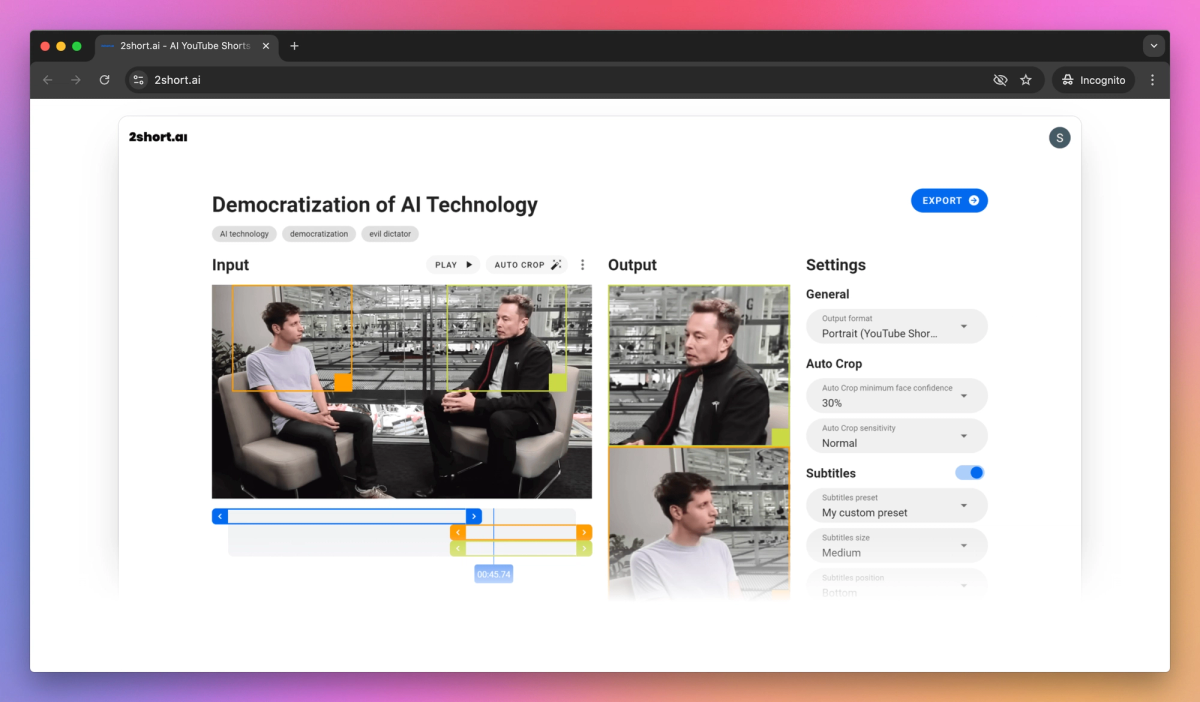Viewport: 1200px width, 702px height.
Task: Open Auto Crop minimum face confidence dropdown
Action: (897, 396)
